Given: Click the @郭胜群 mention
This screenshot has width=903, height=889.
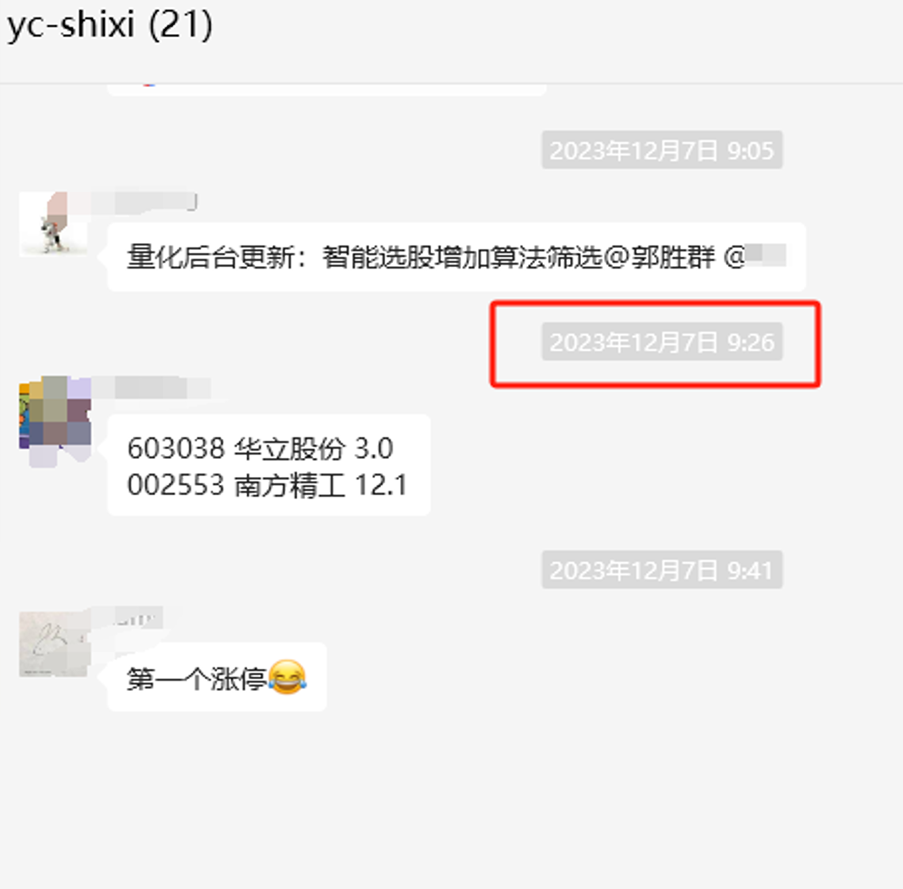Looking at the screenshot, I should tap(659, 257).
